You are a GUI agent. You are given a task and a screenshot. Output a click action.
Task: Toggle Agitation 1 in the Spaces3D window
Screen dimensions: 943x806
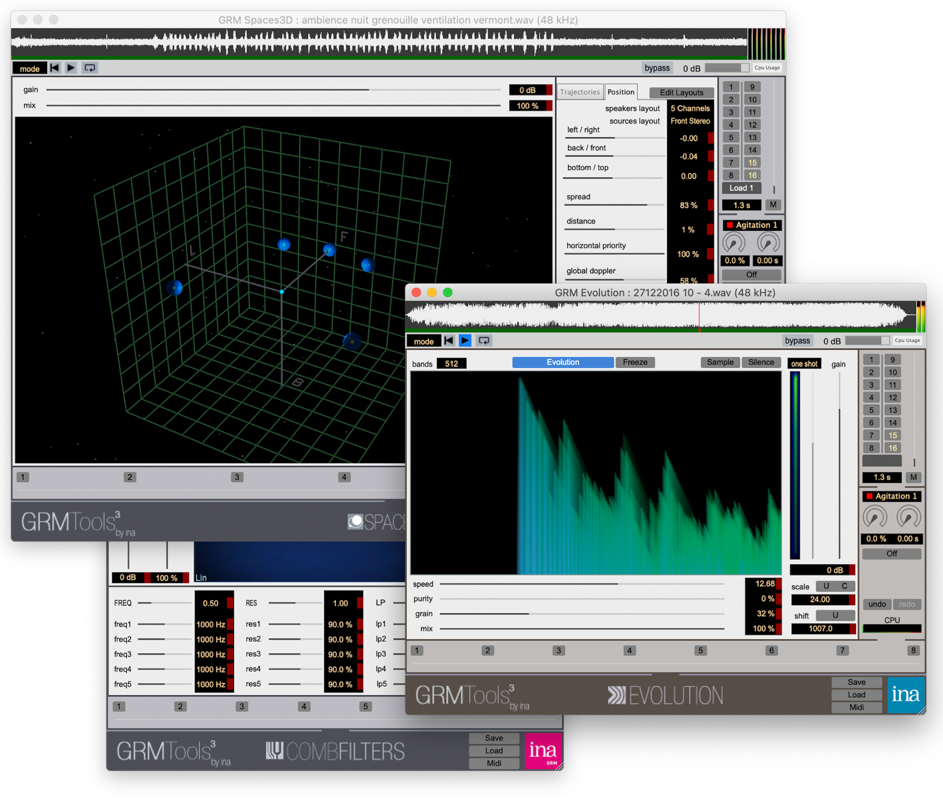pyautogui.click(x=752, y=225)
